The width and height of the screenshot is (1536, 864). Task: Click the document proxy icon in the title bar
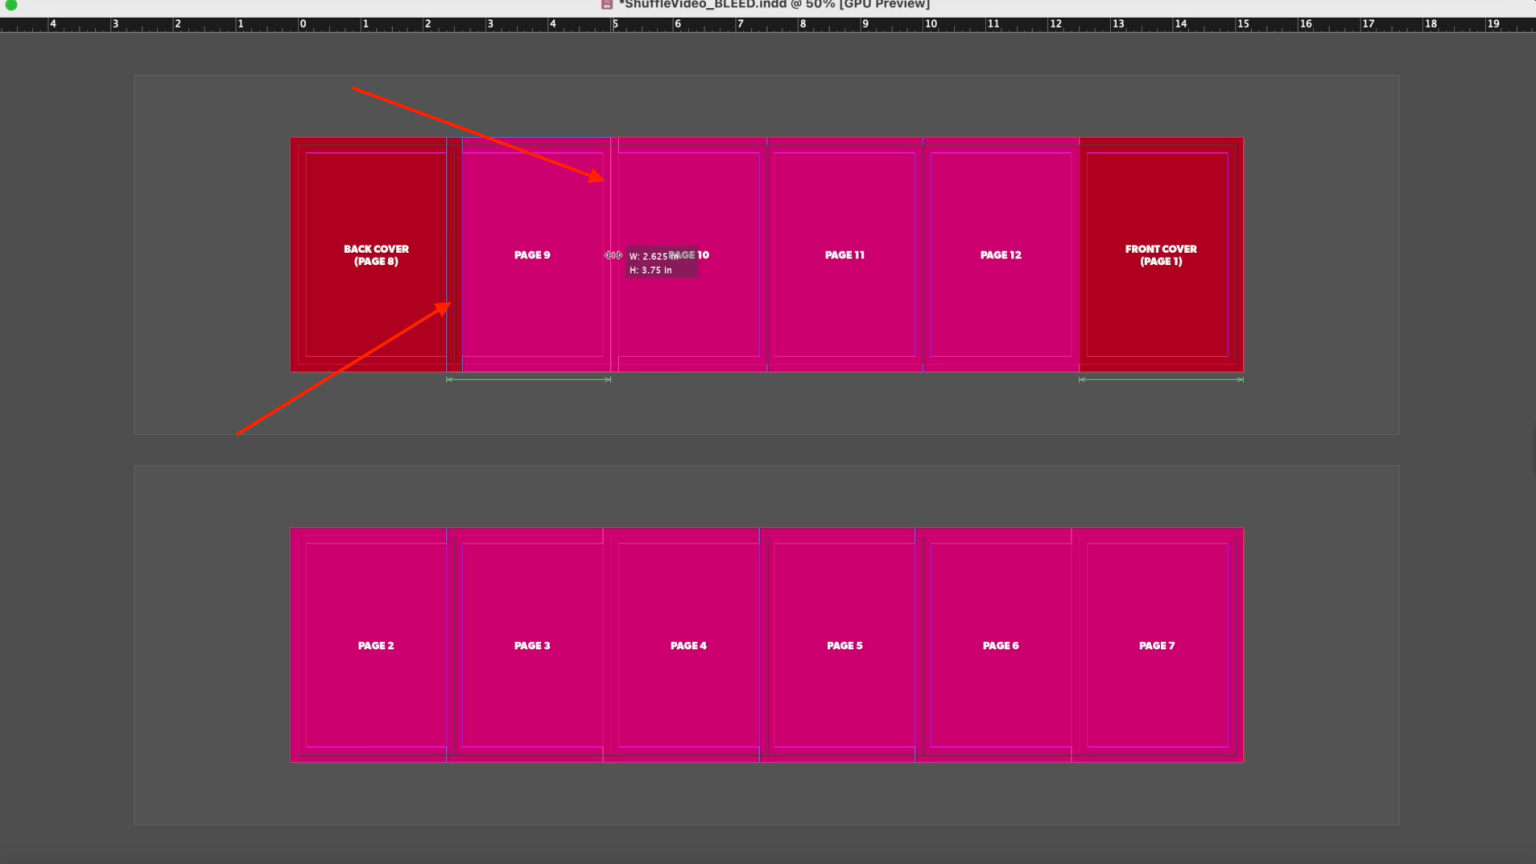click(x=605, y=4)
